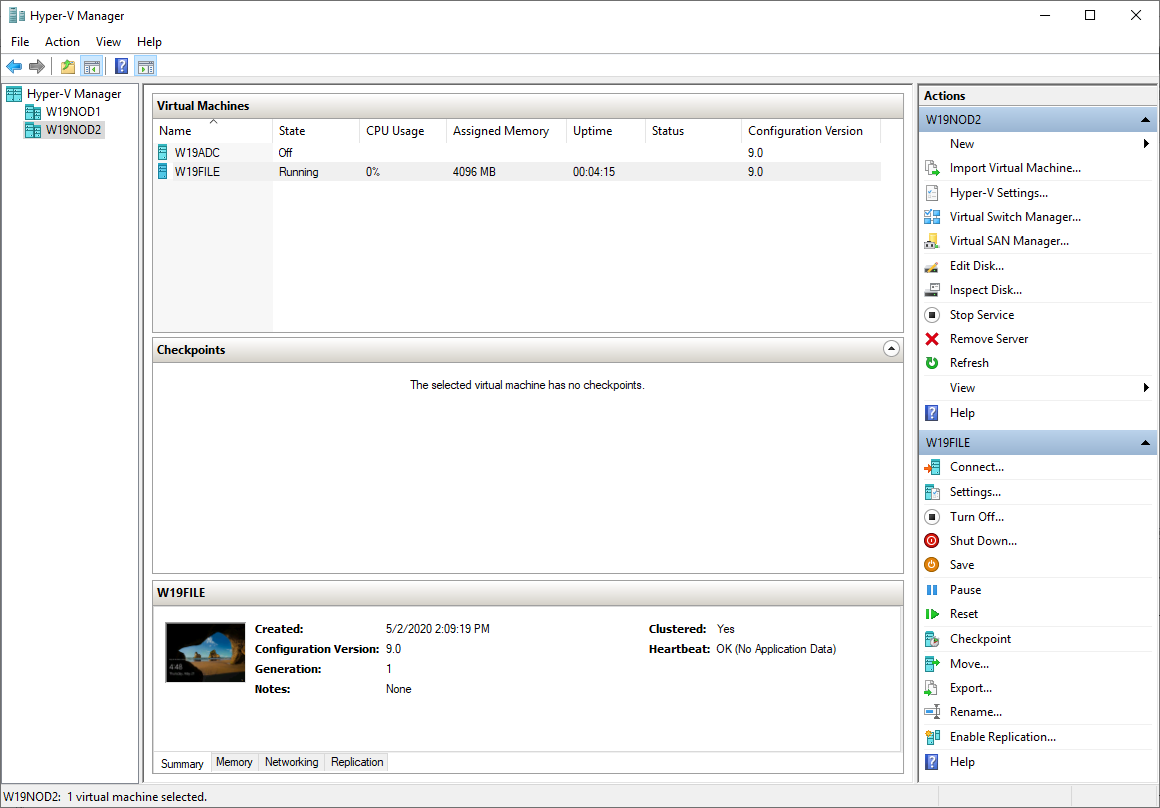Select the W19FILE virtual machine row
Image resolution: width=1160 pixels, height=808 pixels.
(518, 172)
